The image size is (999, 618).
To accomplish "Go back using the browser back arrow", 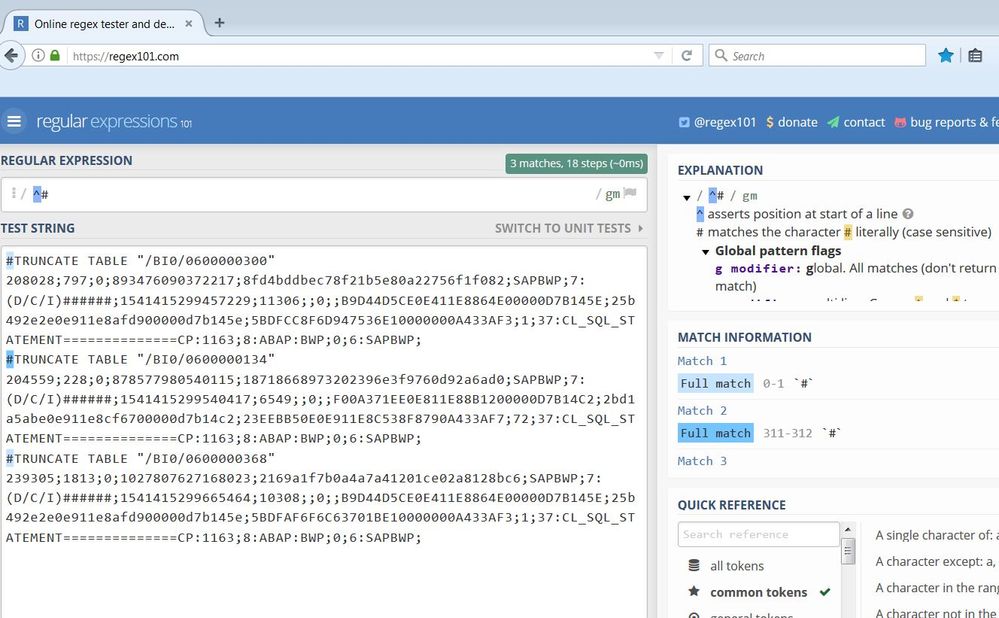I will (x=11, y=56).
